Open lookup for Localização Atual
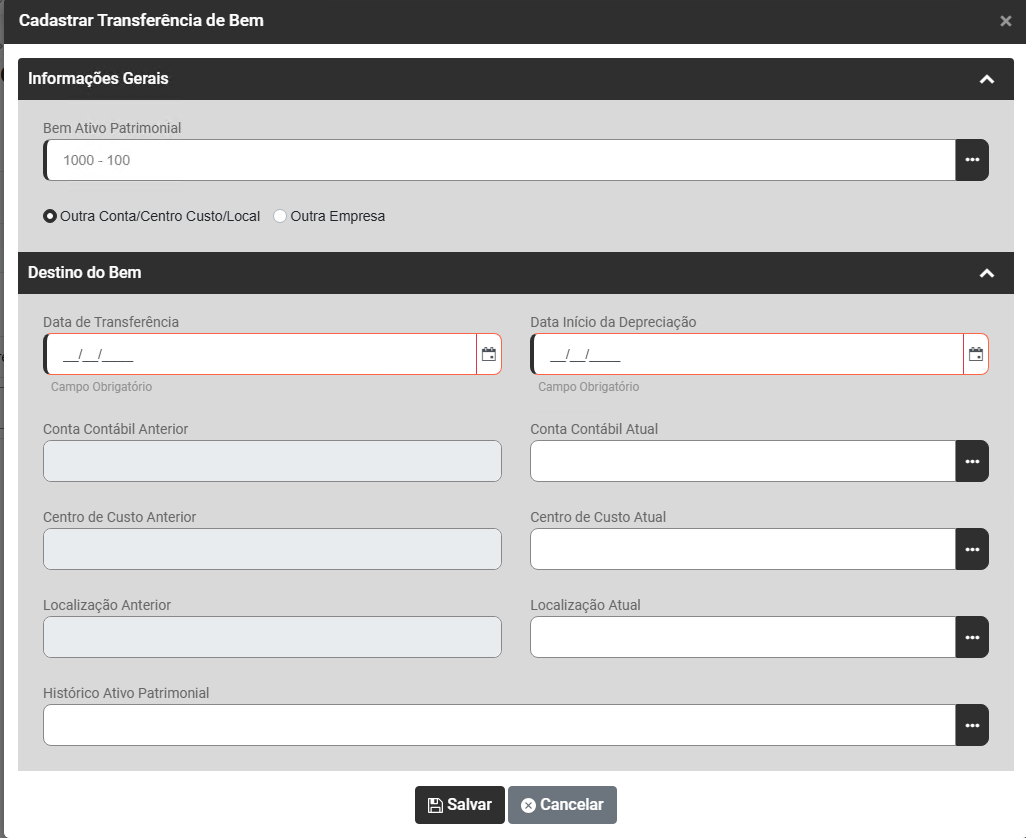Screen dimensions: 1026x838 tap(972, 637)
